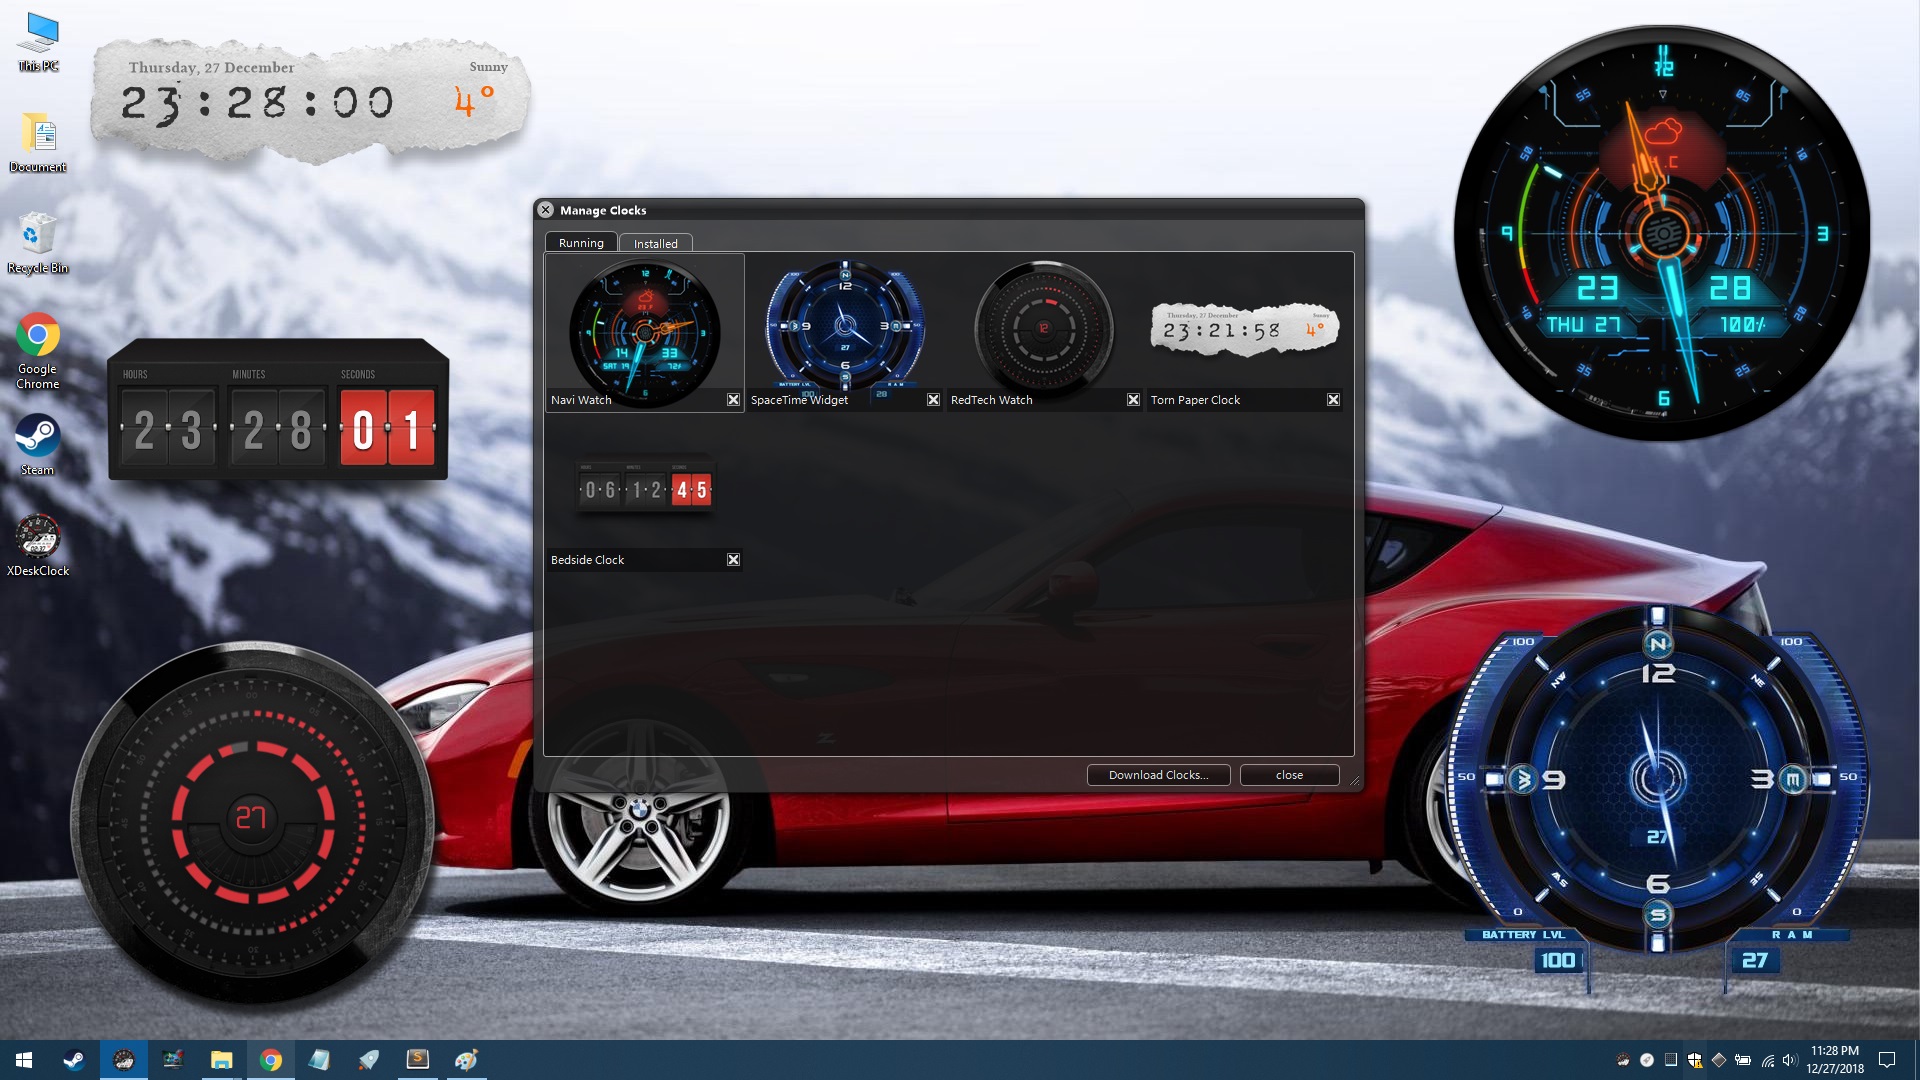Open Sublime Text from the taskbar

(417, 1059)
